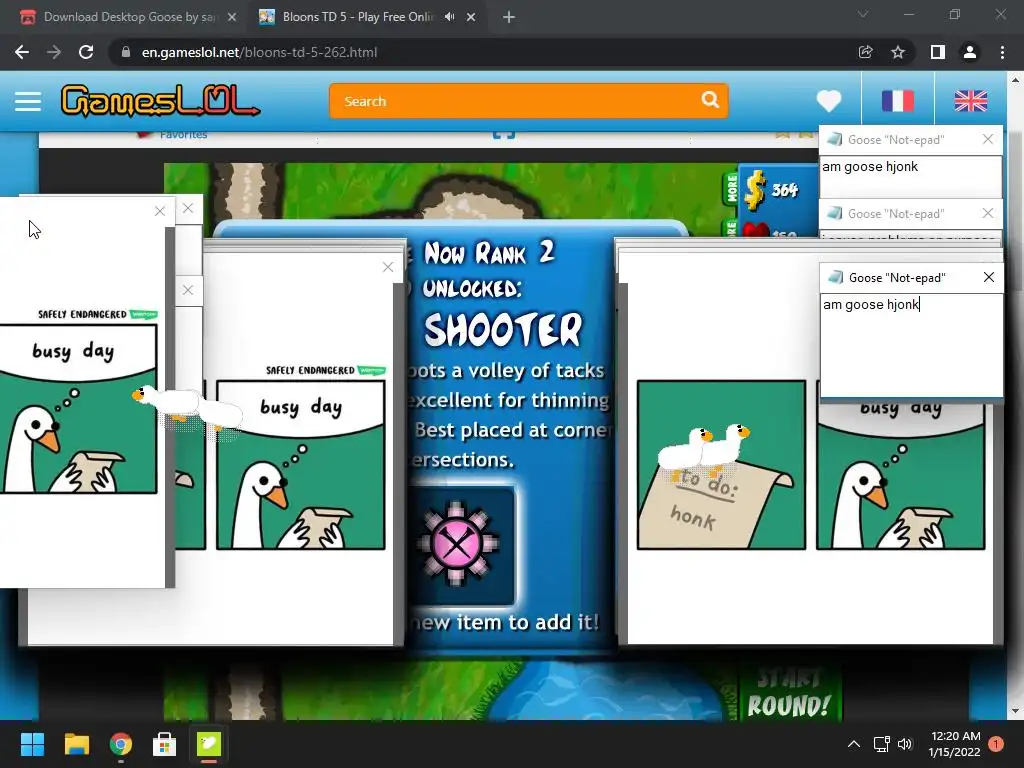This screenshot has height=768, width=1024.
Task: Click the money dollar icon in game
Action: tap(755, 190)
